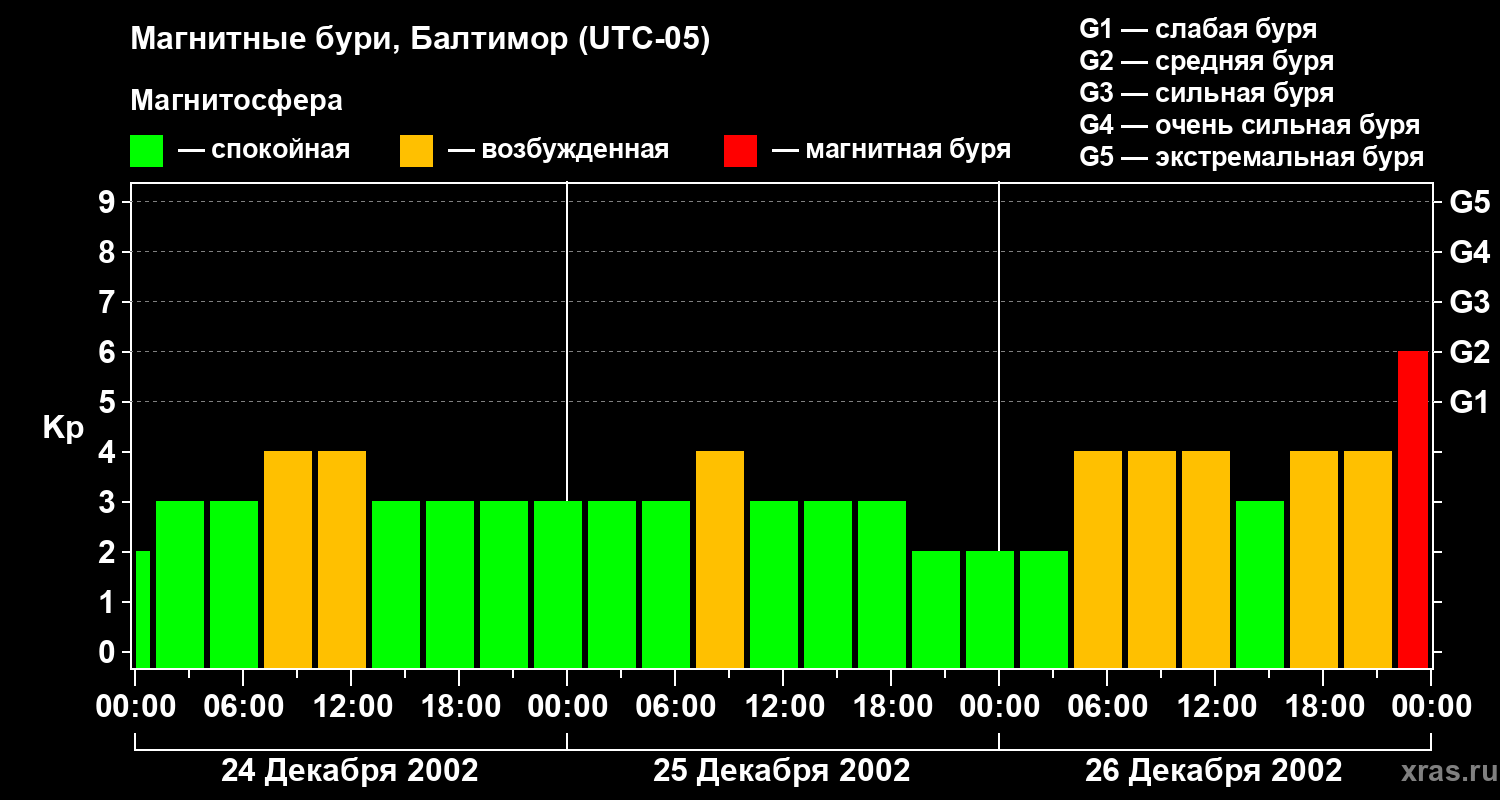
Task: Select the '24 Декабря 2002' date label
Action: tap(349, 771)
